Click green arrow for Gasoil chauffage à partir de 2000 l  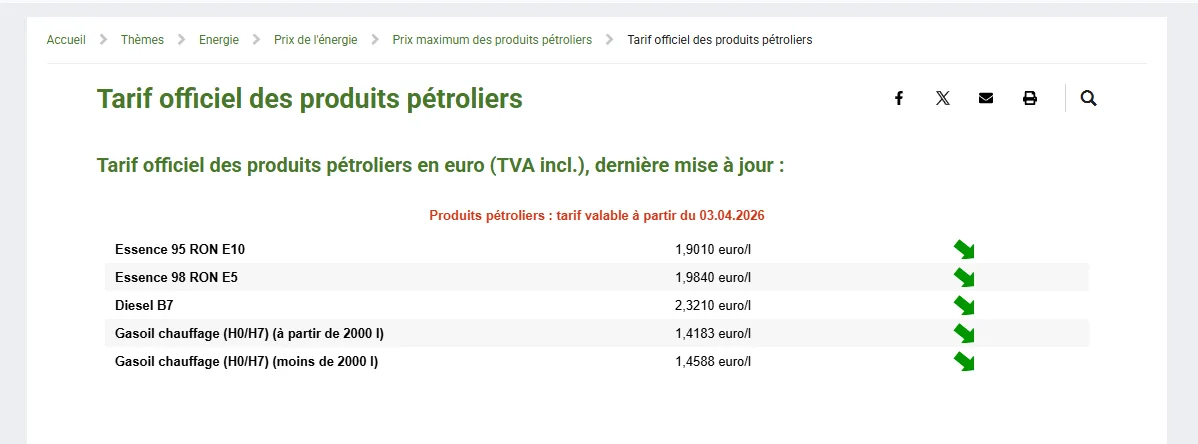(x=964, y=333)
